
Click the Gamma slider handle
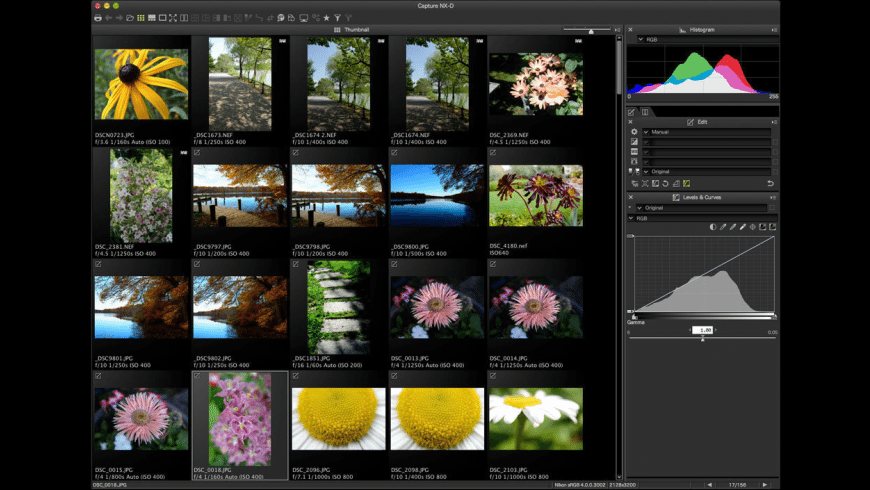702,339
